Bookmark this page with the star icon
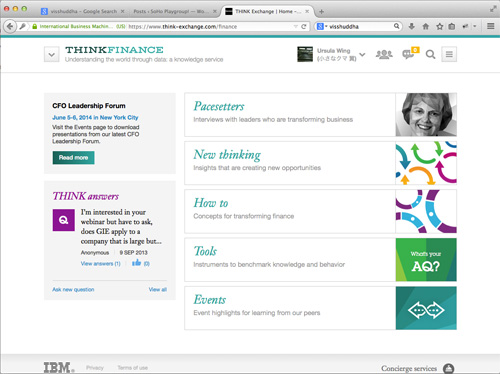The image size is (500, 374). [440, 26]
